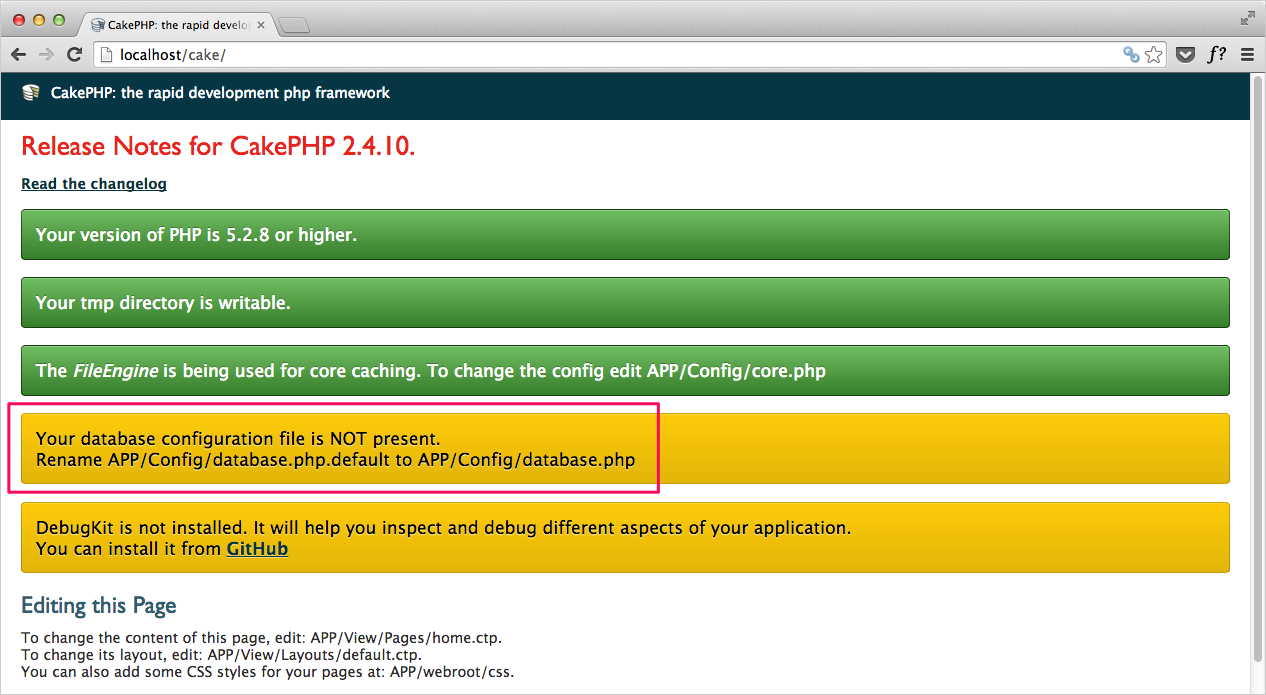
Task: Click the Editing this Page heading
Action: (99, 606)
